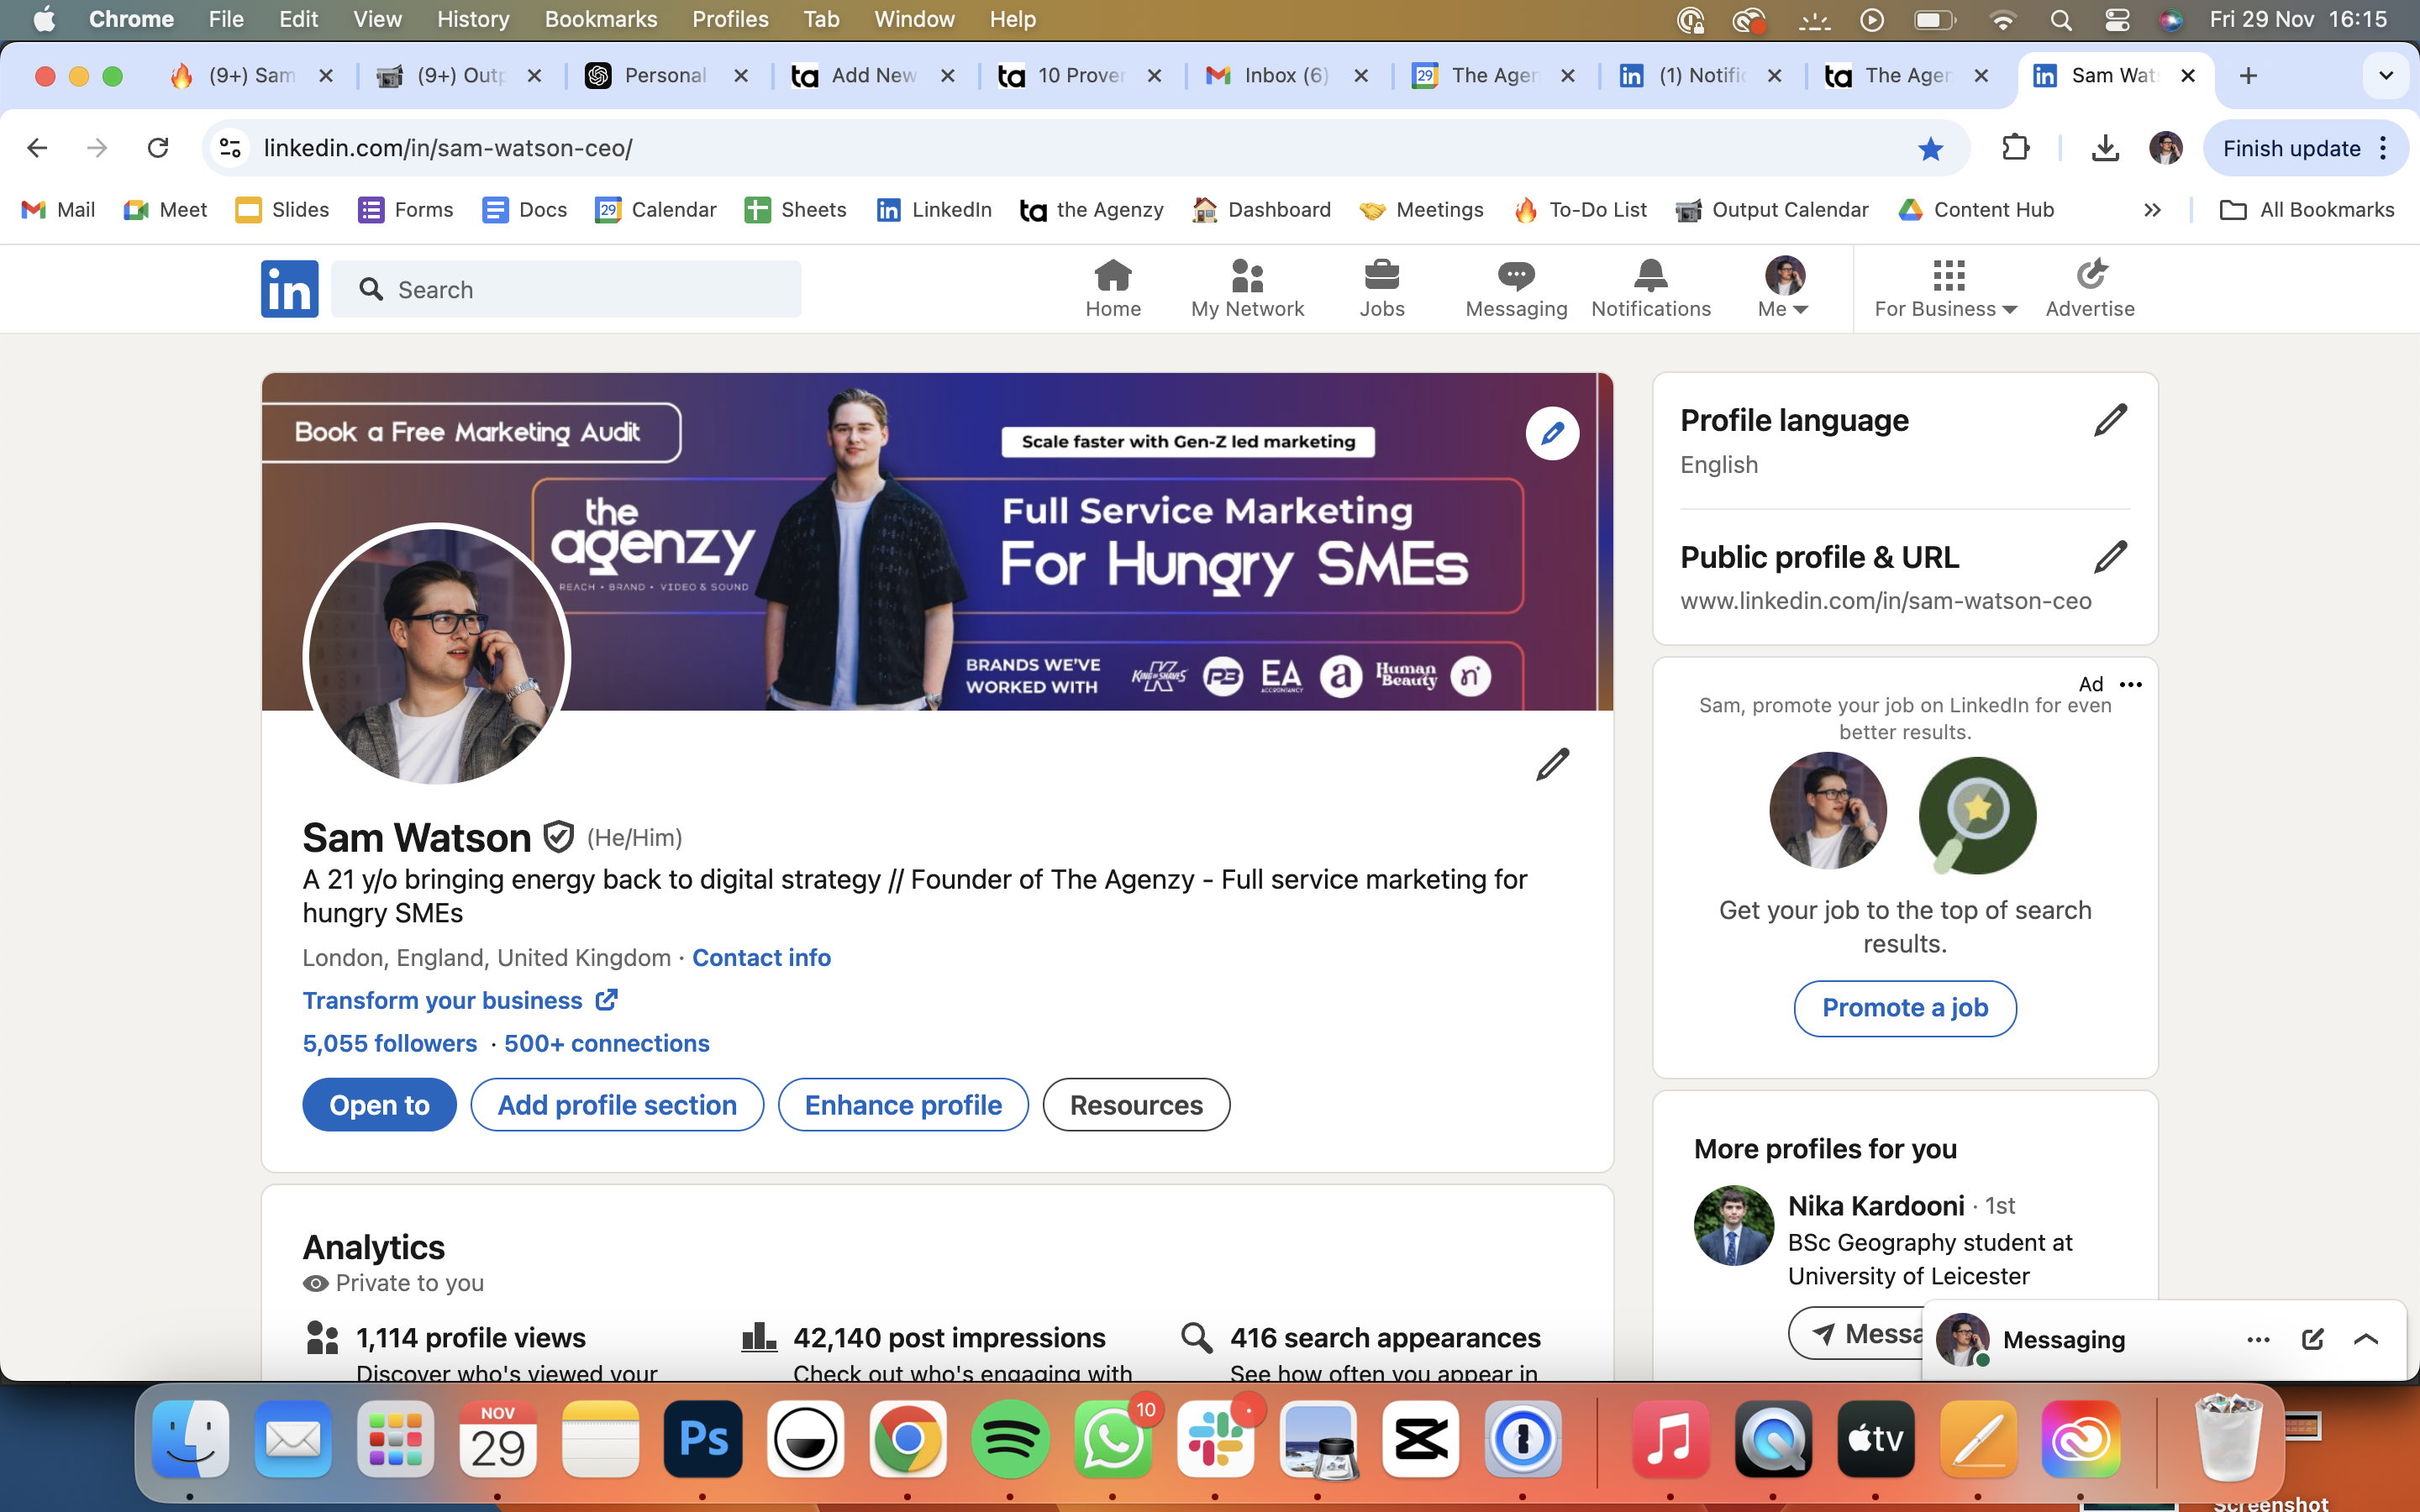The width and height of the screenshot is (2420, 1512).
Task: Edit the Profile language setting
Action: pos(2110,420)
